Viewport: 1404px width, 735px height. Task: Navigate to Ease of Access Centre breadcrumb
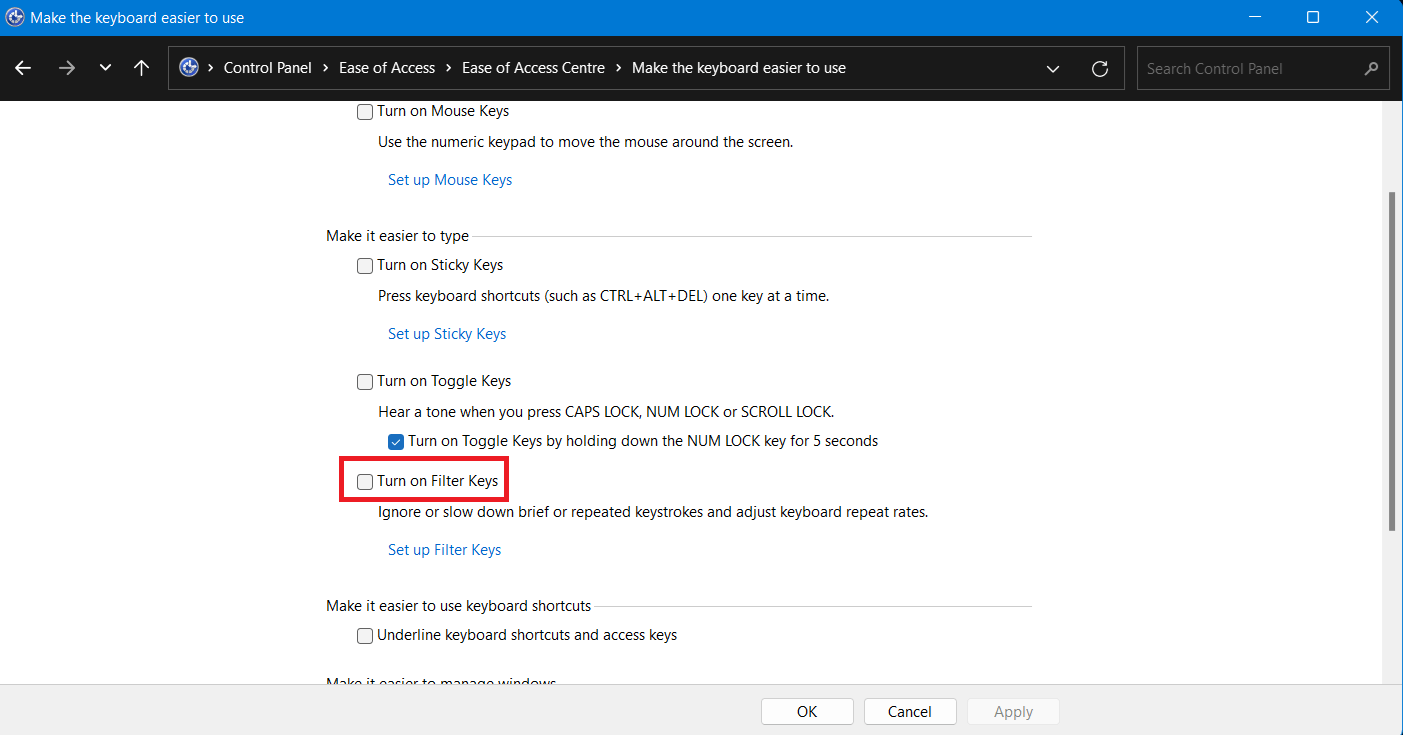533,67
